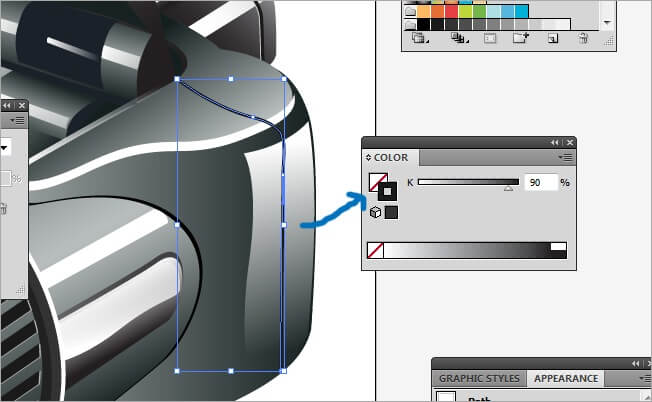Viewport: 652px width, 402px height.
Task: Collapse the Color panel with double arrows
Action: (555, 143)
